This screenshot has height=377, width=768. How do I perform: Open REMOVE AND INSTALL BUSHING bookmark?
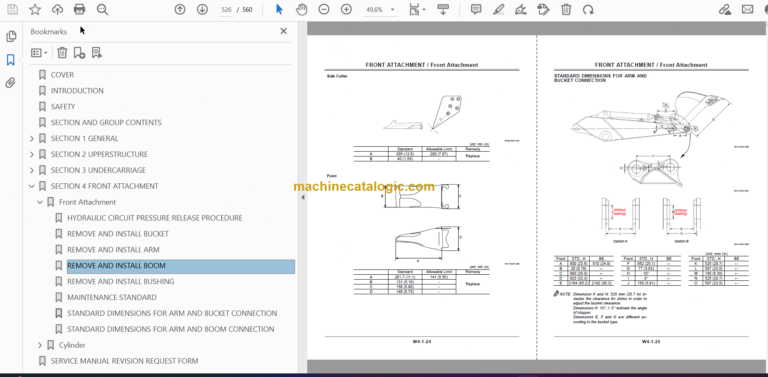[x=120, y=282]
